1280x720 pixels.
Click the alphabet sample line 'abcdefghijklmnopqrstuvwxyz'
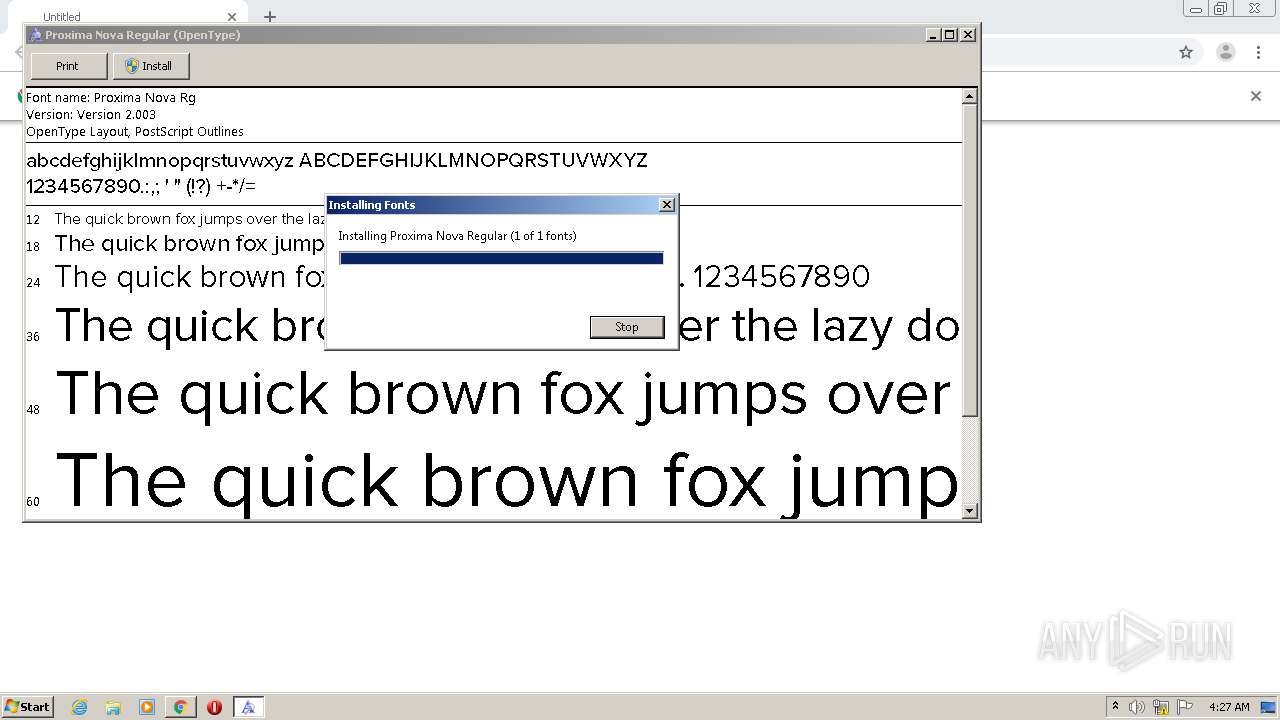coord(160,161)
